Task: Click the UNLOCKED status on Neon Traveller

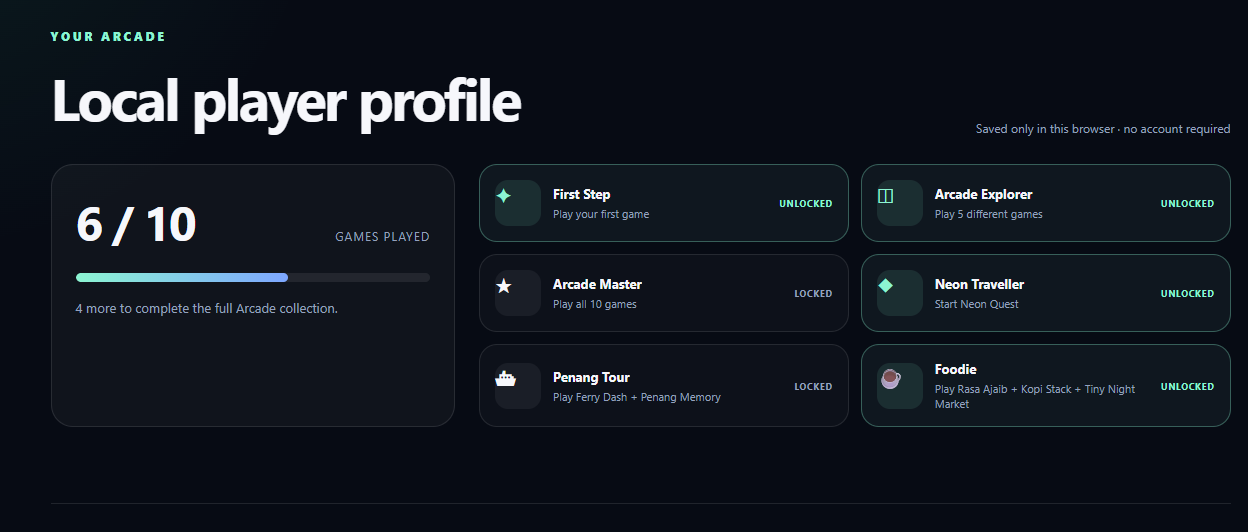Action: pos(1187,294)
